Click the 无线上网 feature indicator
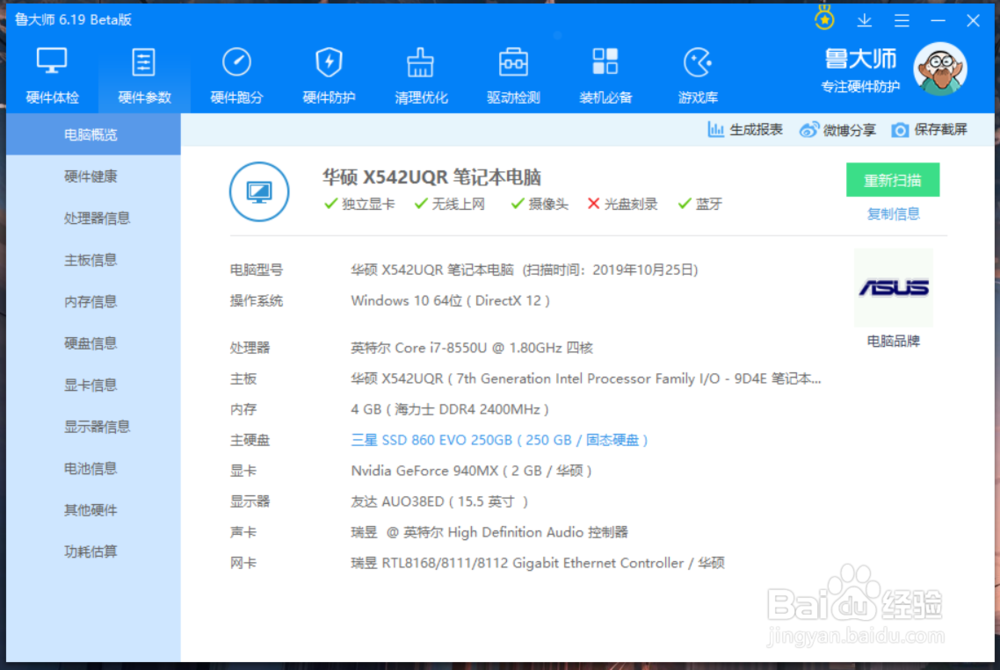The height and width of the screenshot is (670, 1000). [x=450, y=204]
